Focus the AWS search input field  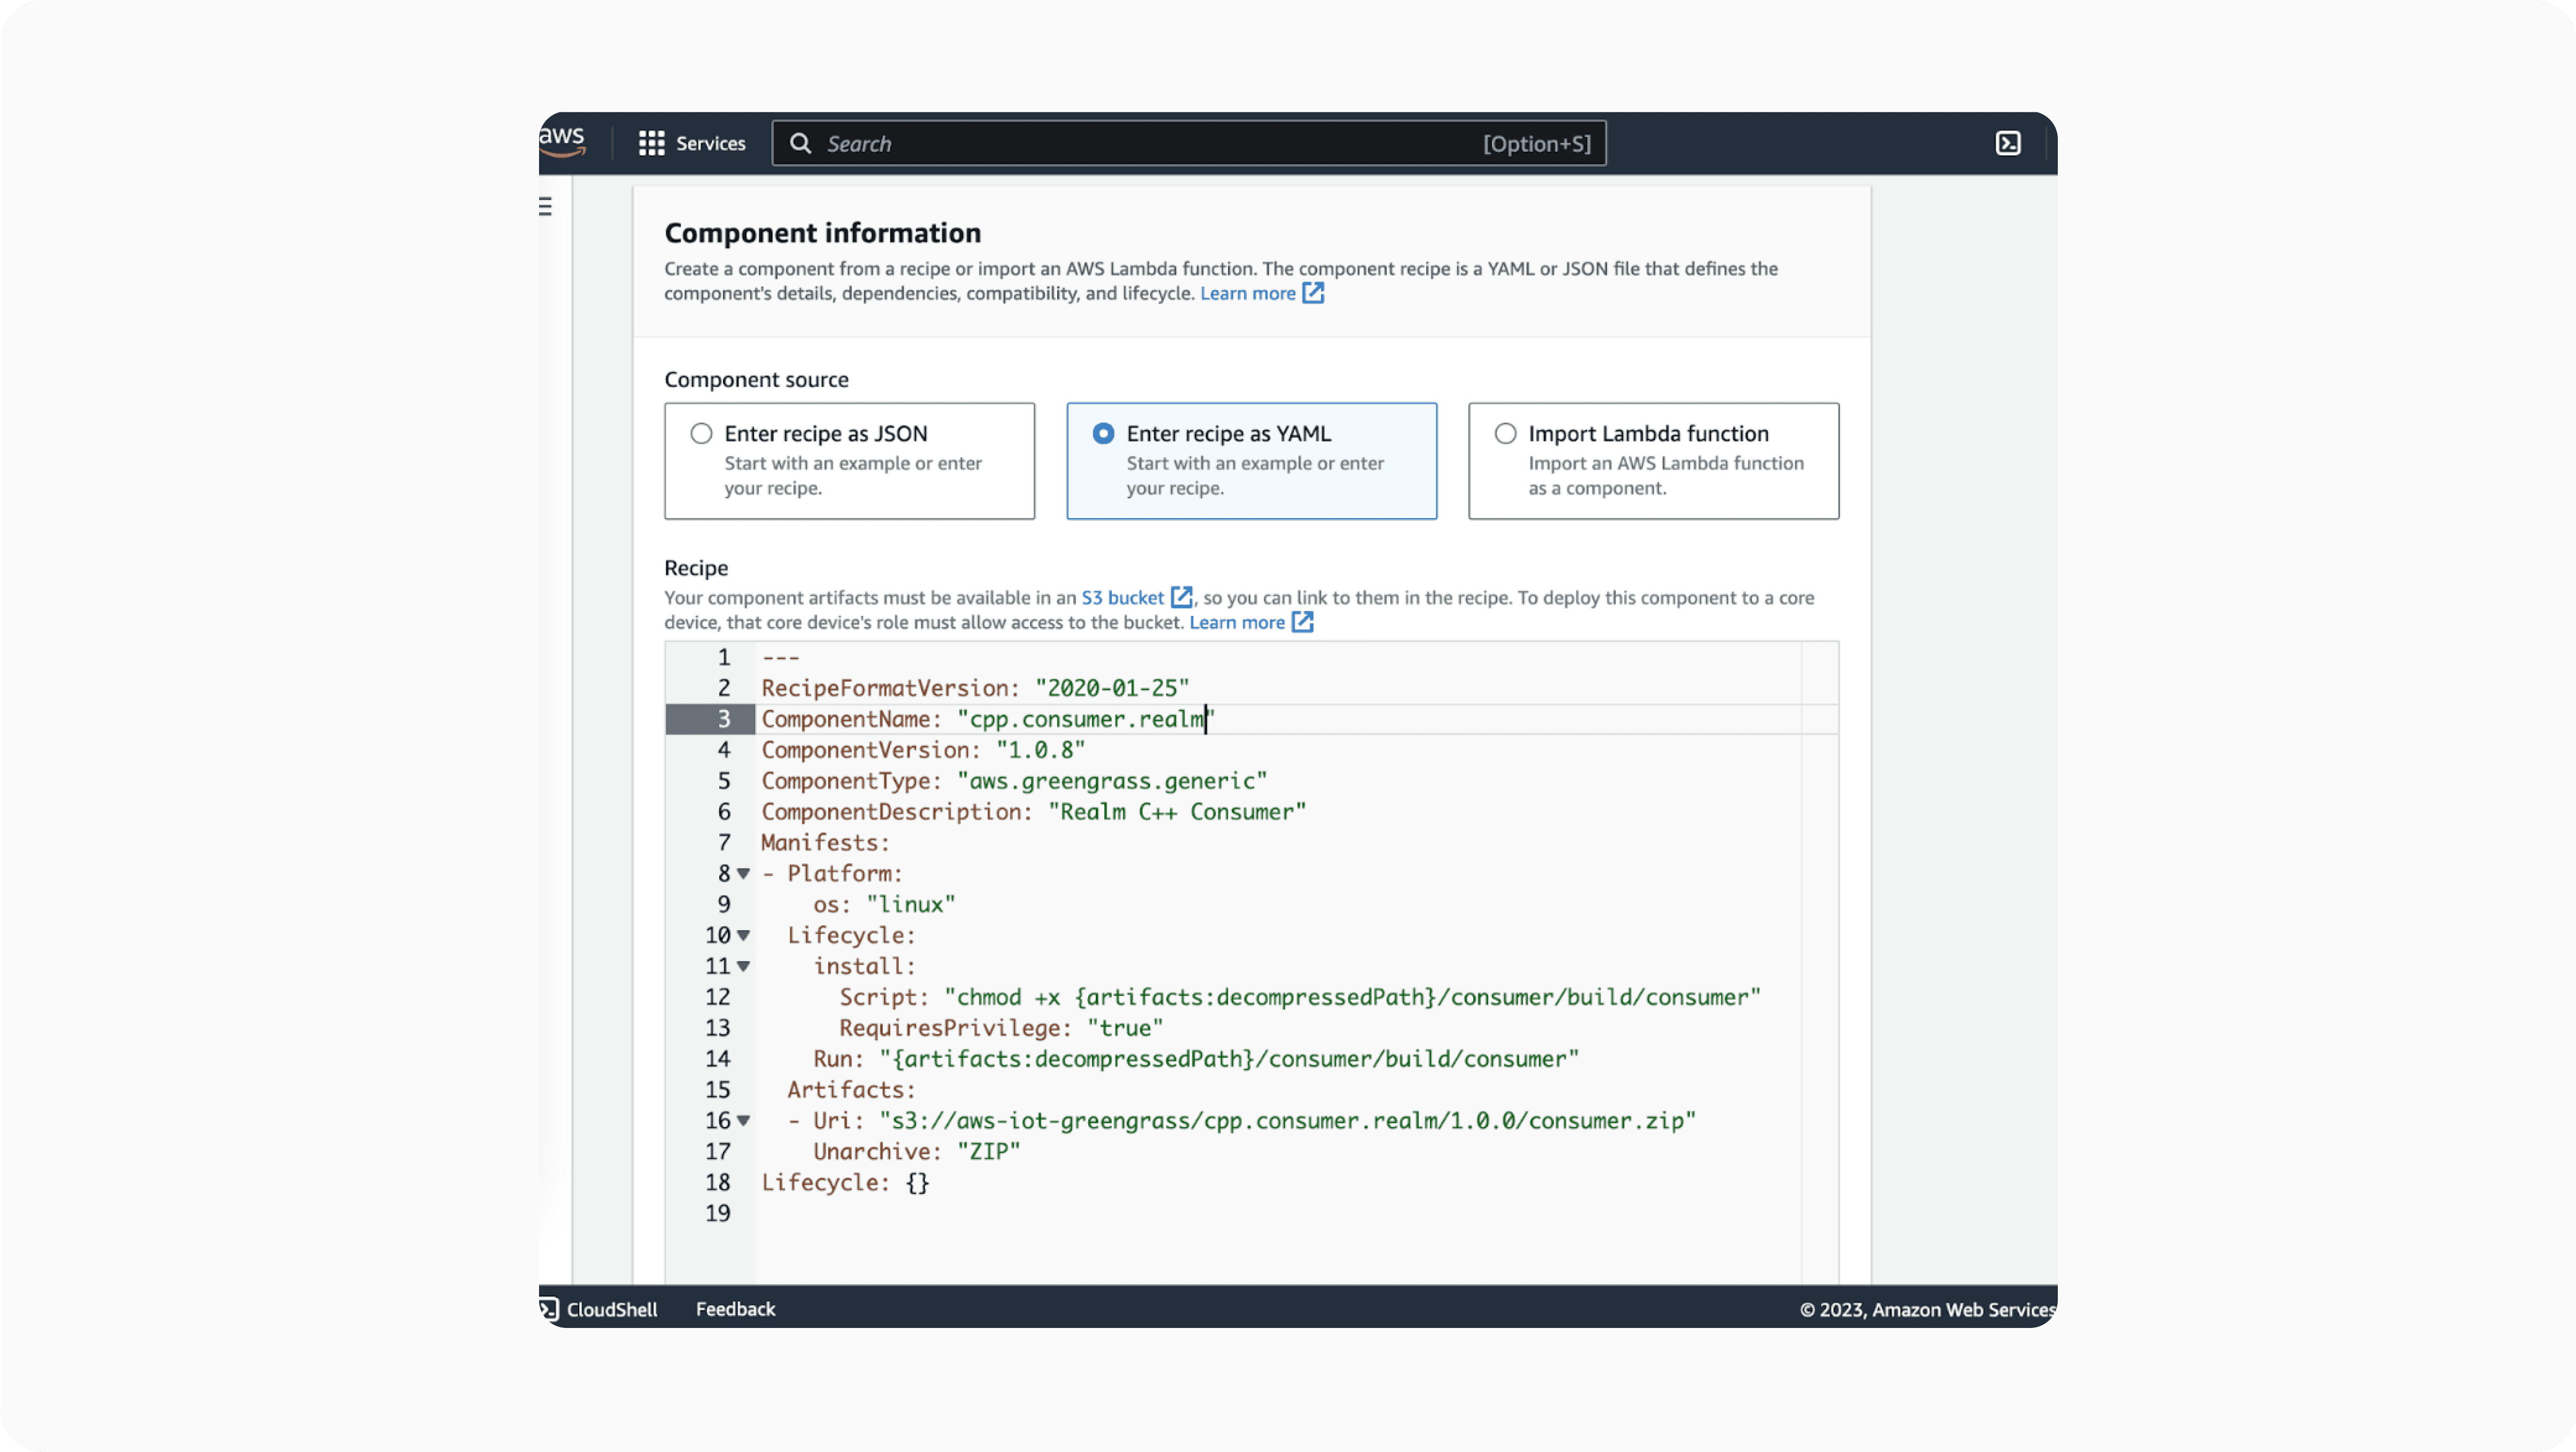1189,143
